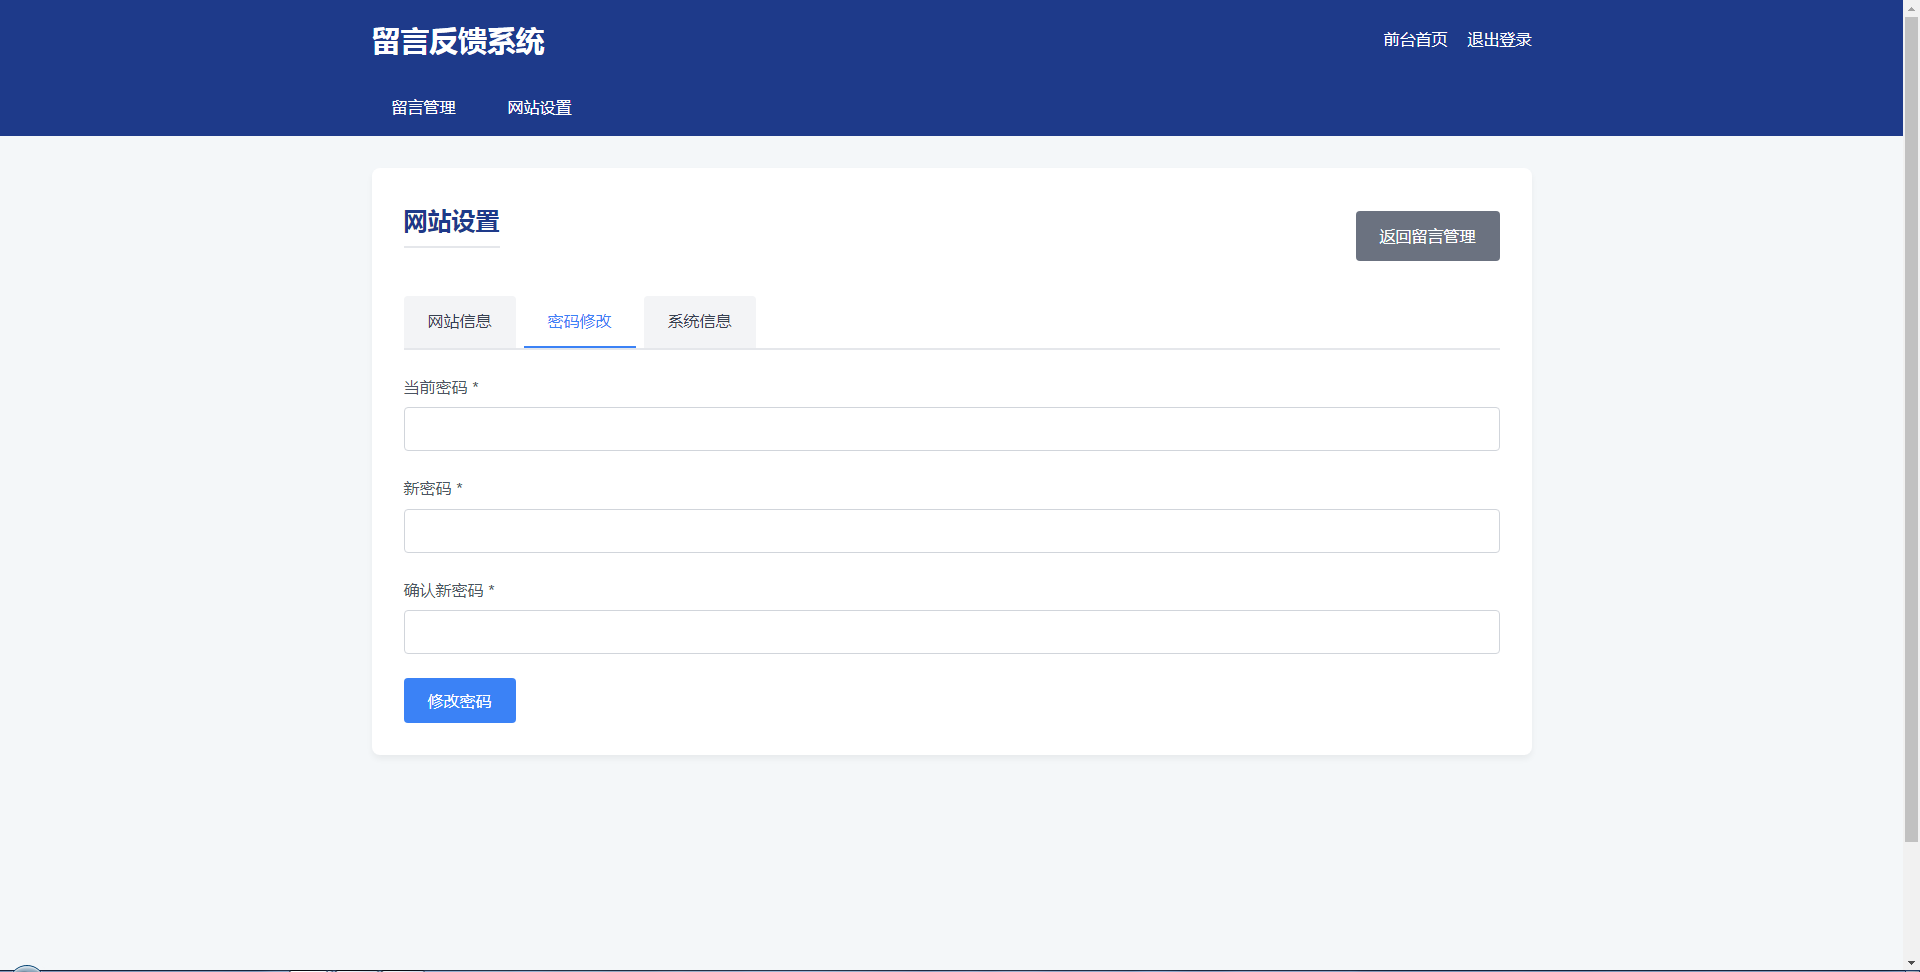Screen dimensions: 1920x972
Task: Click the 确认新密码 field label
Action: (443, 591)
